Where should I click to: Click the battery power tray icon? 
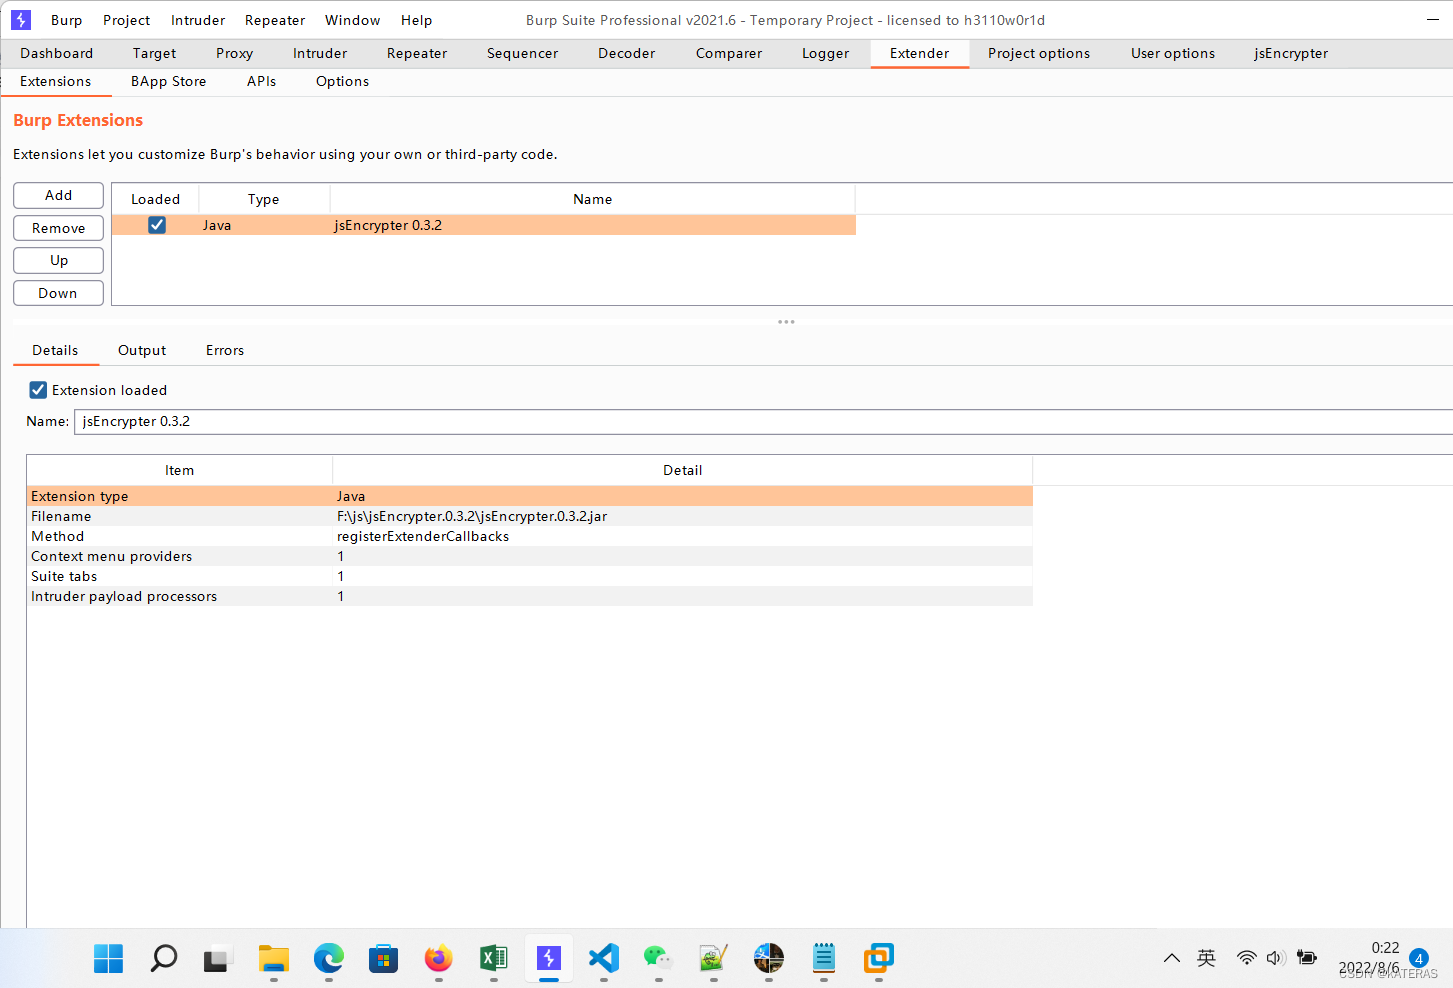pyautogui.click(x=1306, y=958)
